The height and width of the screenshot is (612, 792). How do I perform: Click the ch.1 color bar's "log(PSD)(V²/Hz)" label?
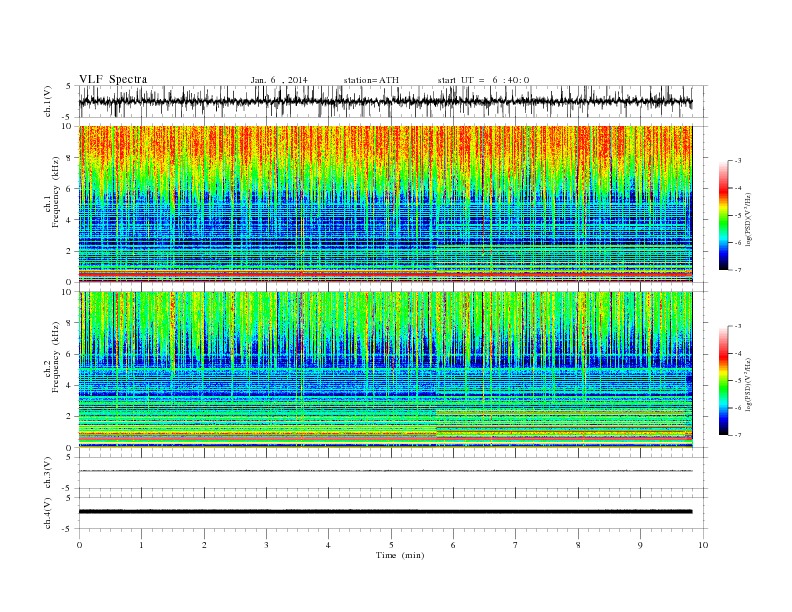pos(748,219)
